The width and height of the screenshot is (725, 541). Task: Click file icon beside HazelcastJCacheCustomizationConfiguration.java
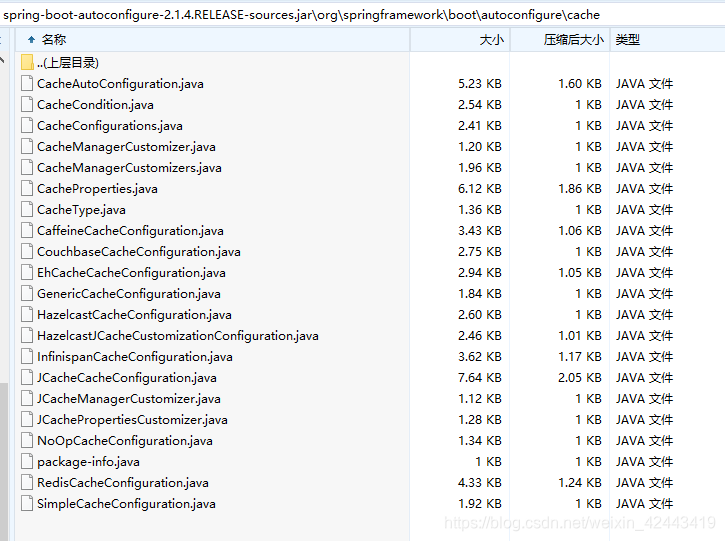coord(27,336)
